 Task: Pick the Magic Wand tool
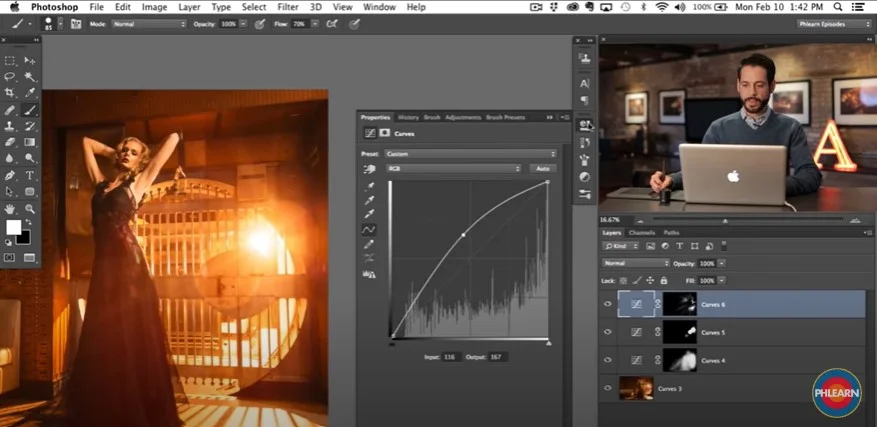[x=29, y=76]
